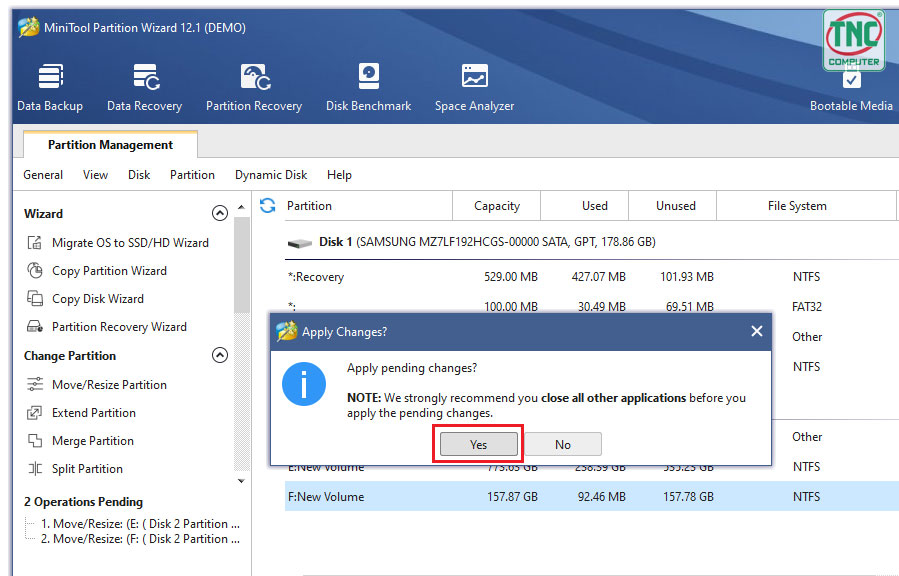Choose Migrate OS to SSD/HD Wizard
Screen dimensions: 899x576
pos(130,242)
